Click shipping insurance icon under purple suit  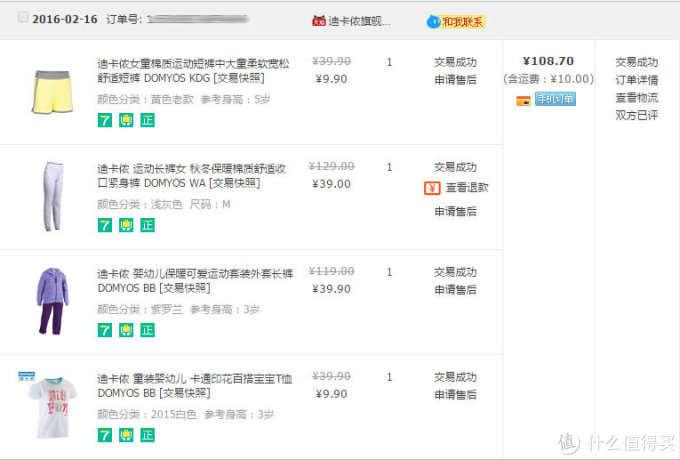pyautogui.click(x=126, y=330)
